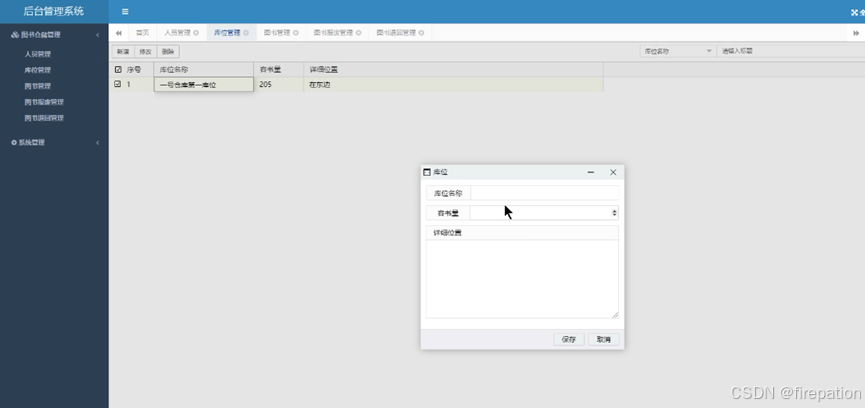Click the window icon in the 库位 dialog title

tap(426, 172)
